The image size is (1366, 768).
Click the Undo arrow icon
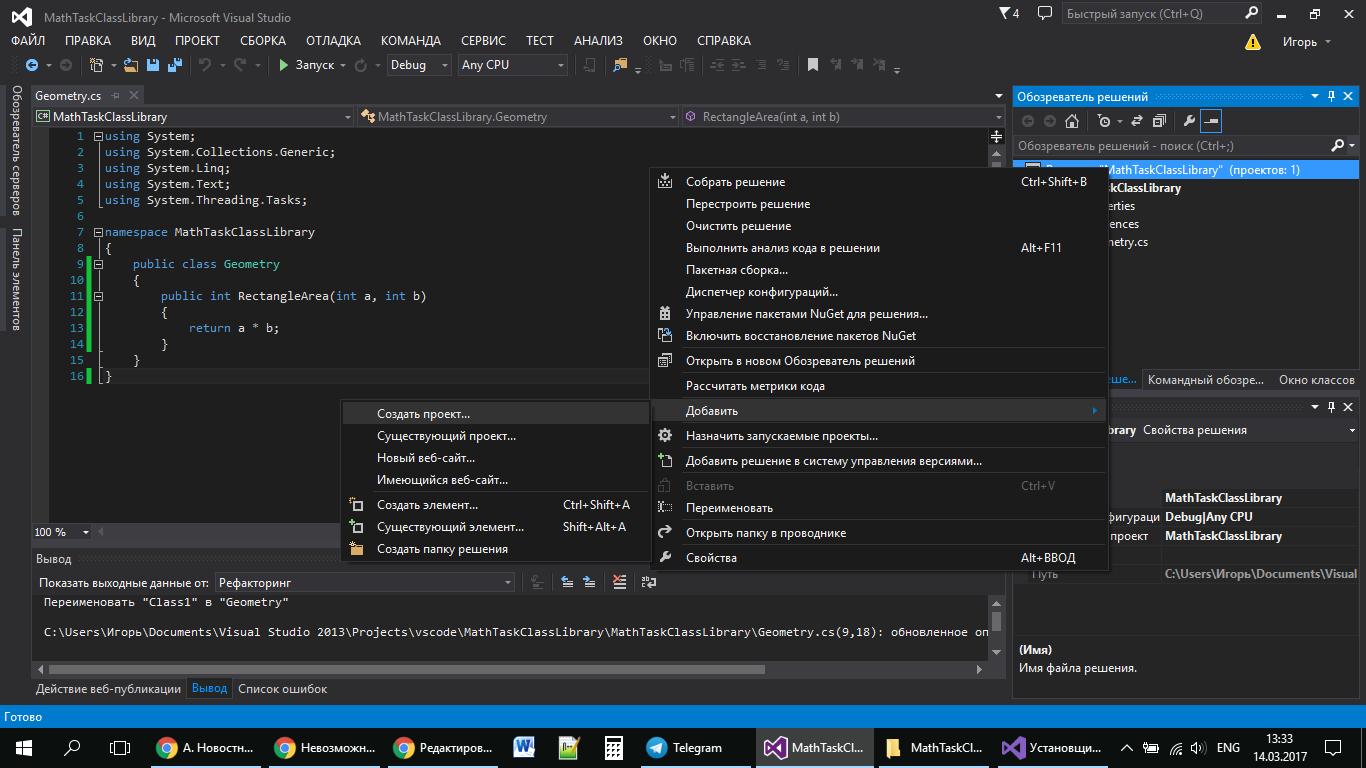205,65
